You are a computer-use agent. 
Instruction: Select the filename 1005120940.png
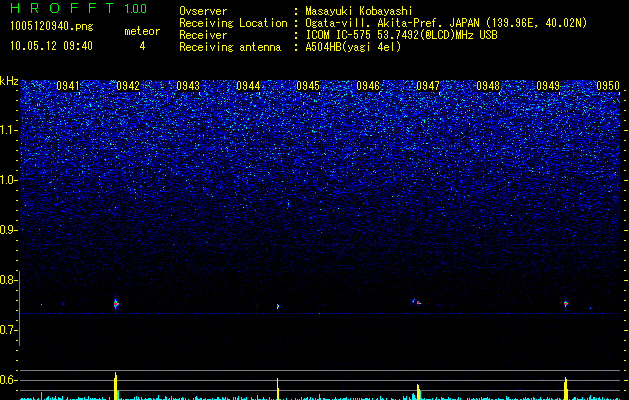[x=52, y=27]
